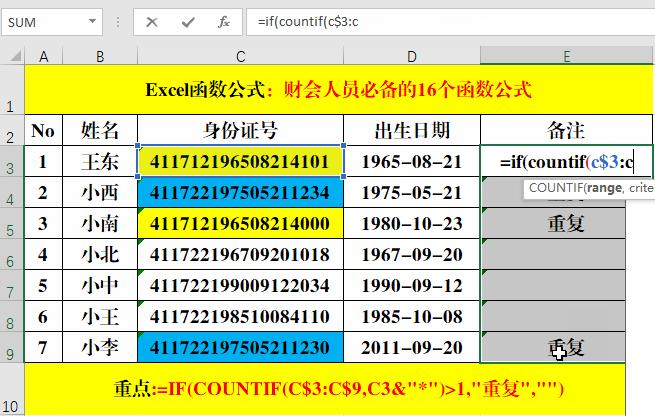Click date cell 1975-05-21

point(411,192)
